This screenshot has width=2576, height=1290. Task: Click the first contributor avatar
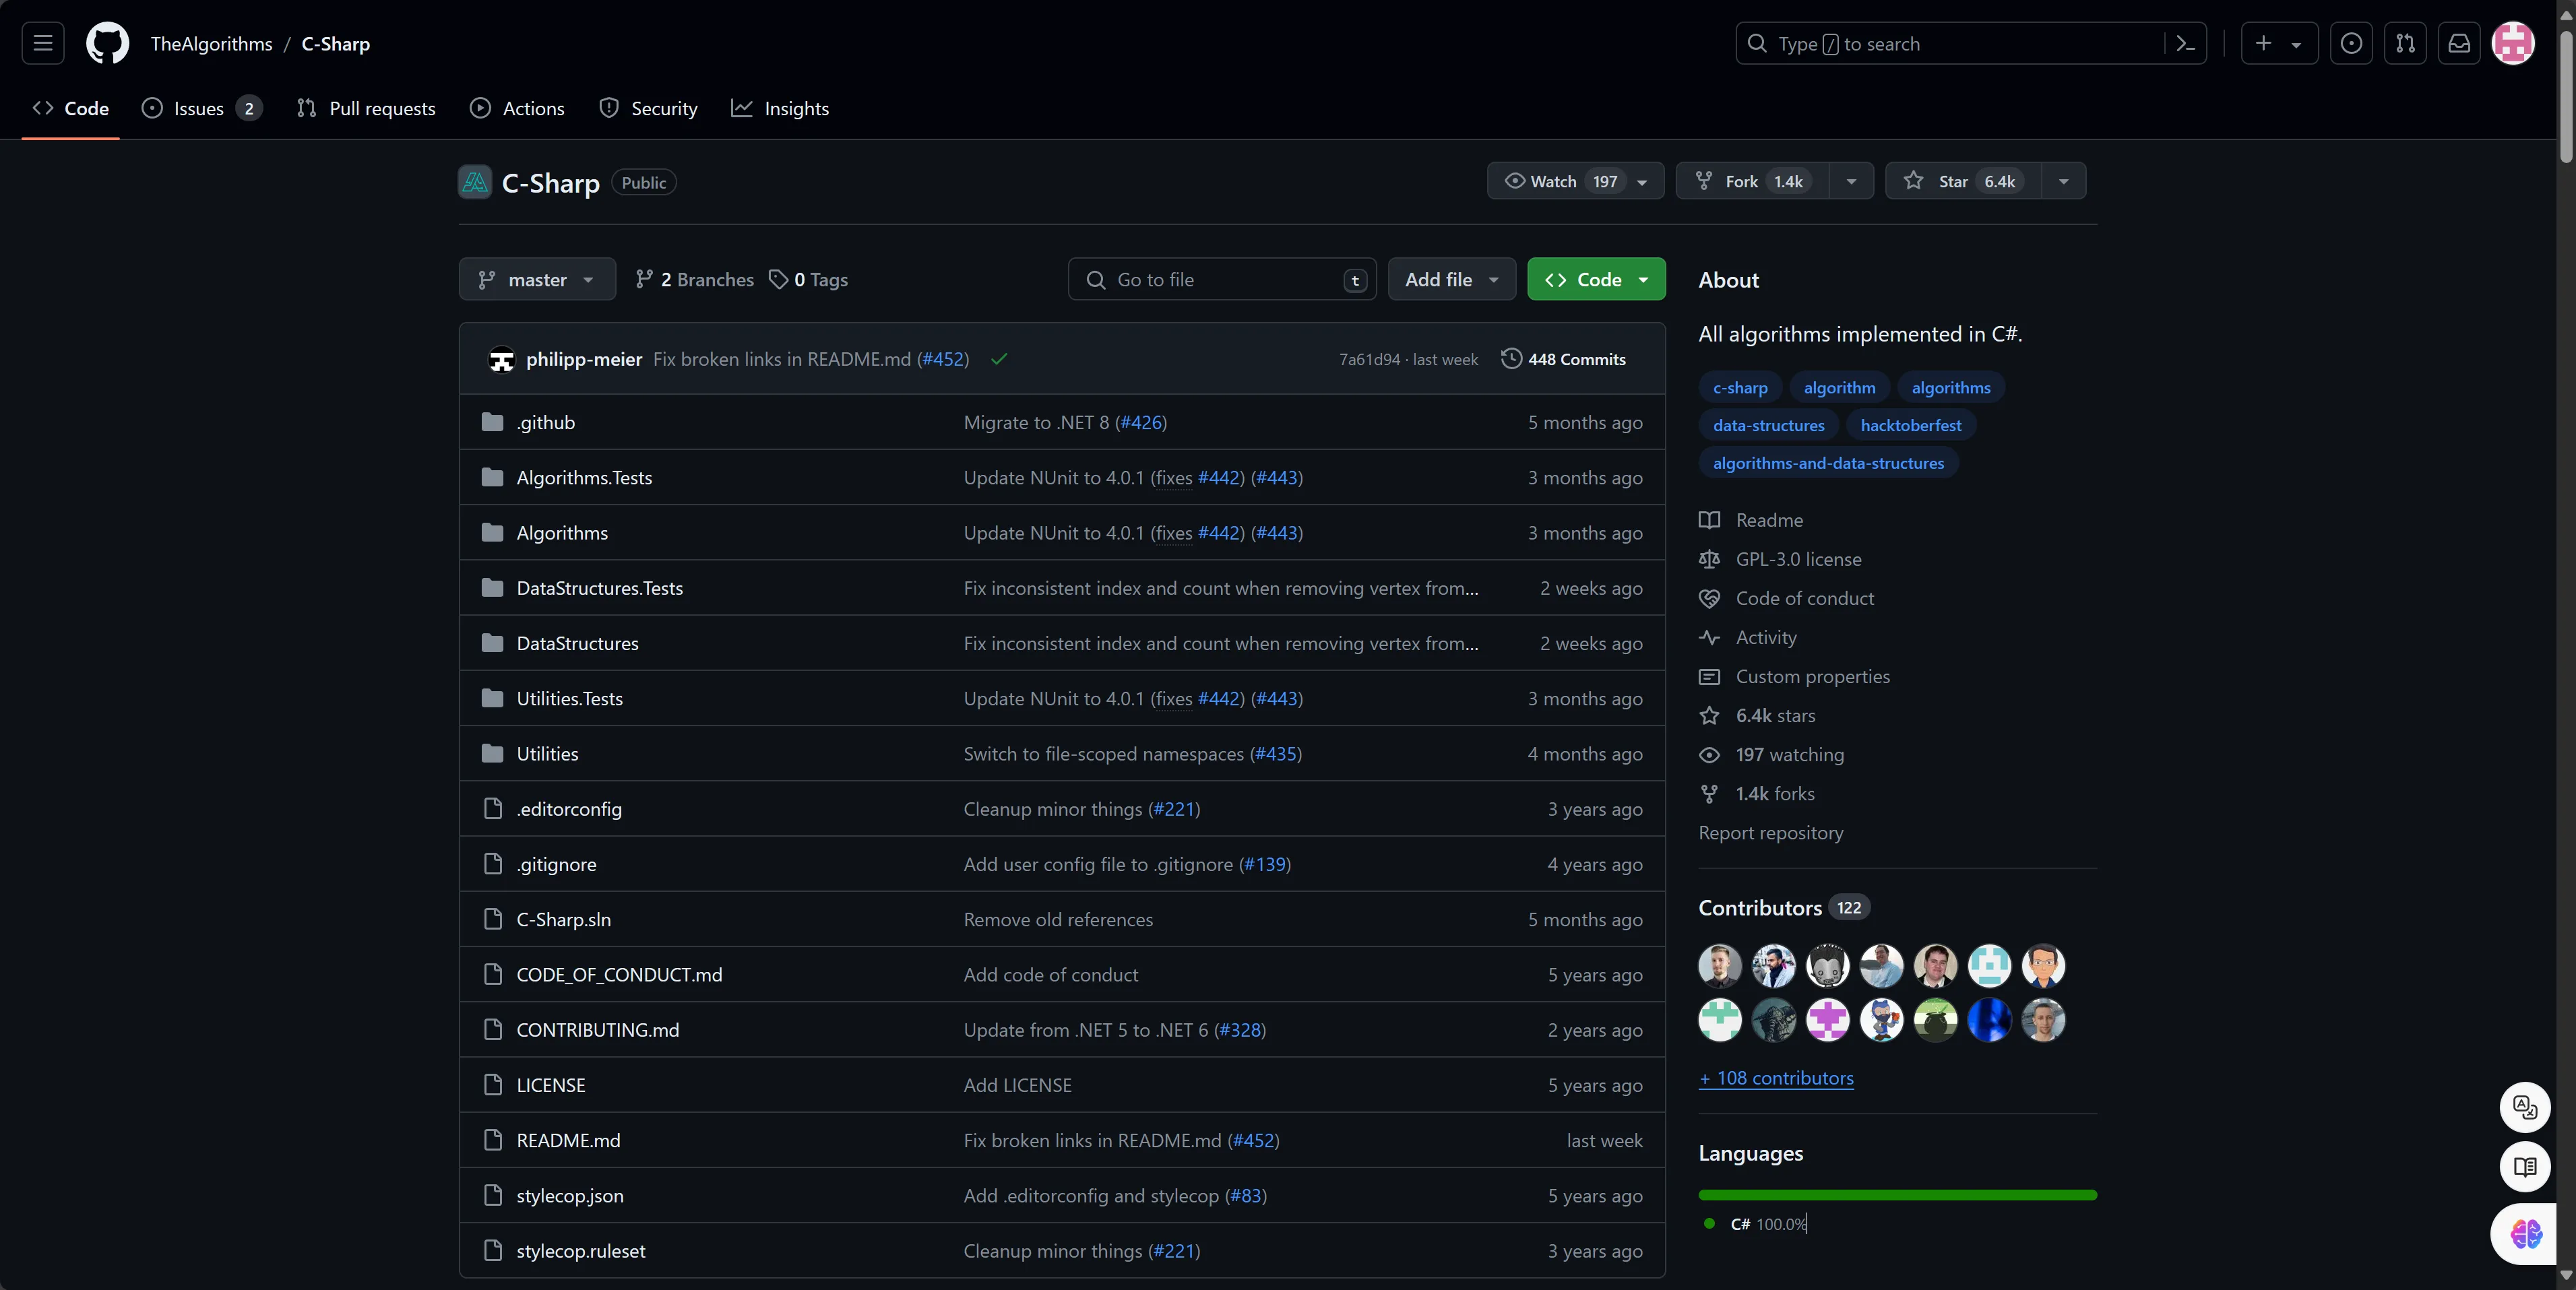1720,965
